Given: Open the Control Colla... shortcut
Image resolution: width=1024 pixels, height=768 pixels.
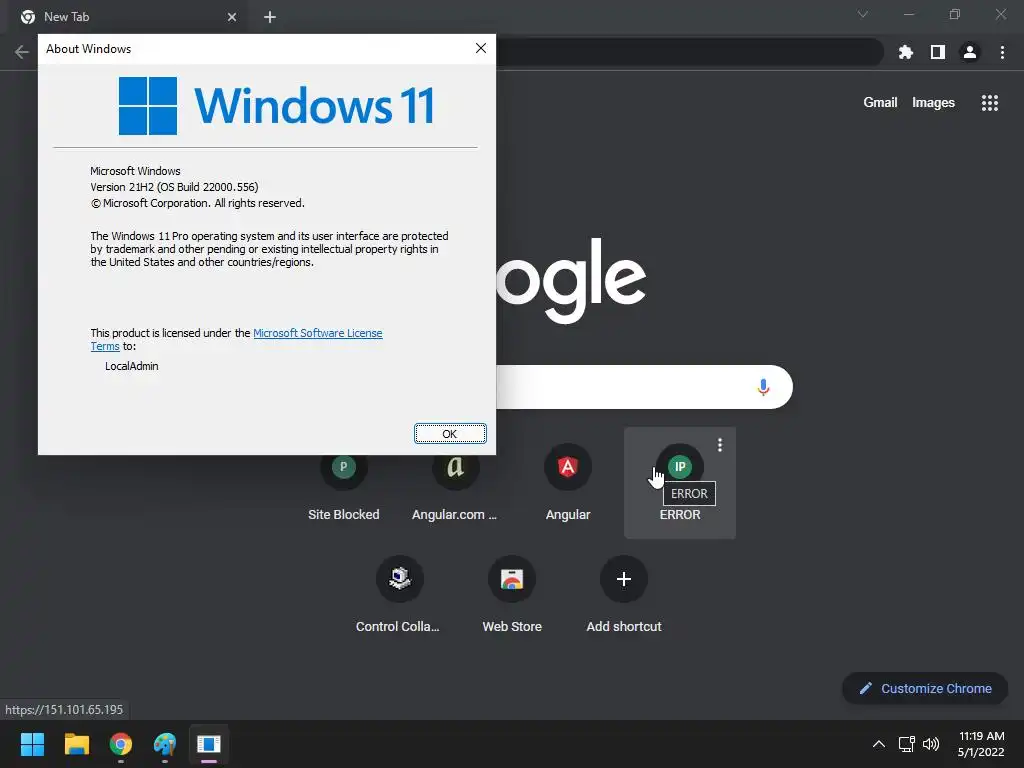Looking at the screenshot, I should coord(399,595).
